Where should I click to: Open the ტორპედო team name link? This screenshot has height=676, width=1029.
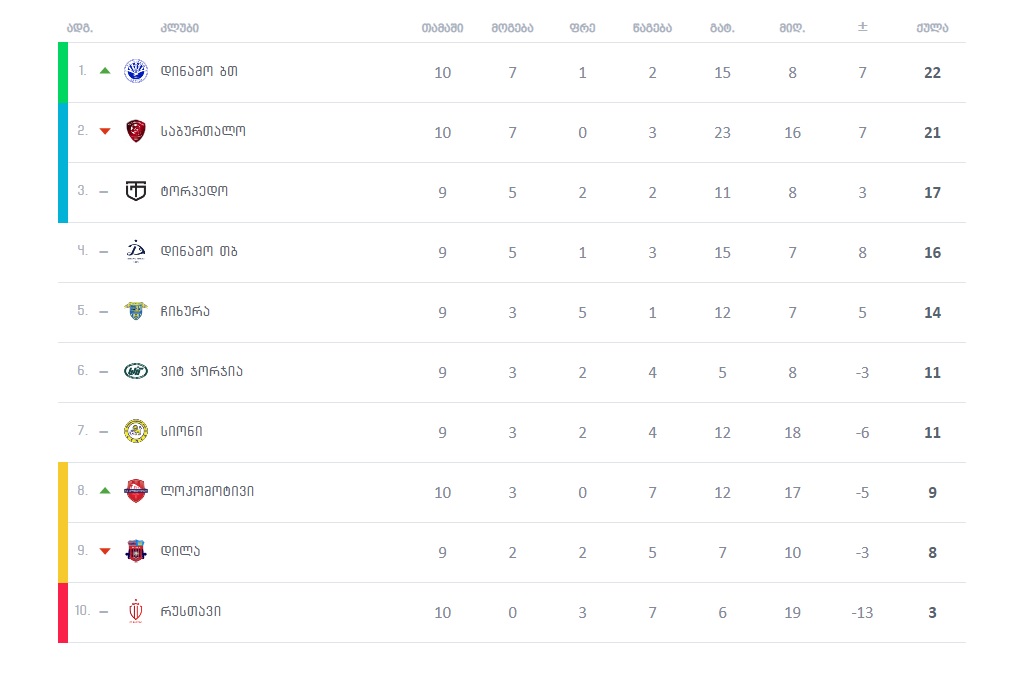(x=194, y=192)
